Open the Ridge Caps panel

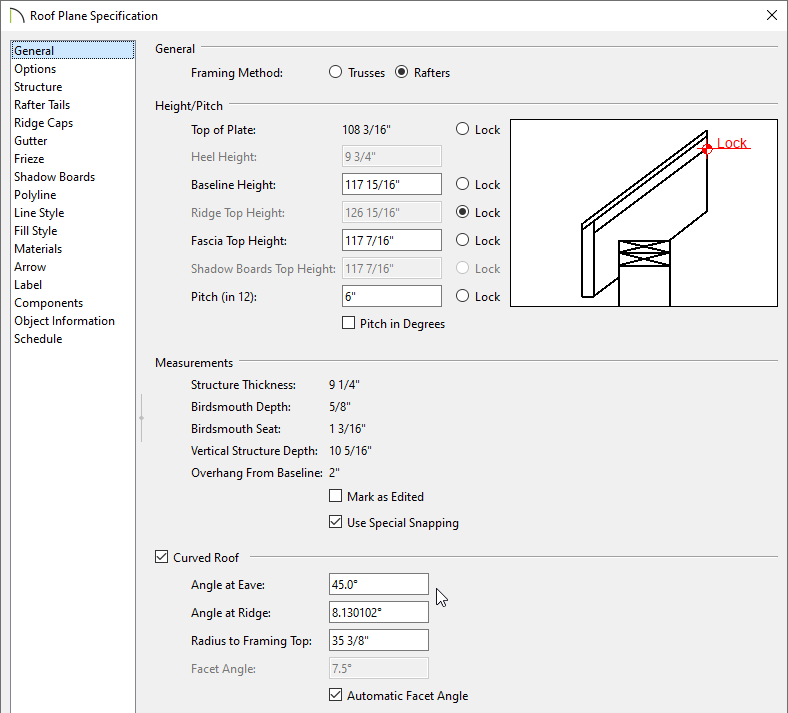pyautogui.click(x=44, y=123)
